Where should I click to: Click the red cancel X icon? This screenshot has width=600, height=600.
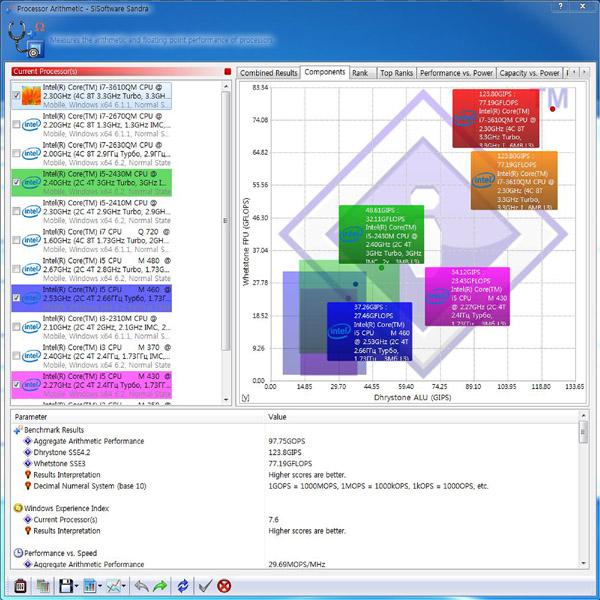pyautogui.click(x=224, y=586)
